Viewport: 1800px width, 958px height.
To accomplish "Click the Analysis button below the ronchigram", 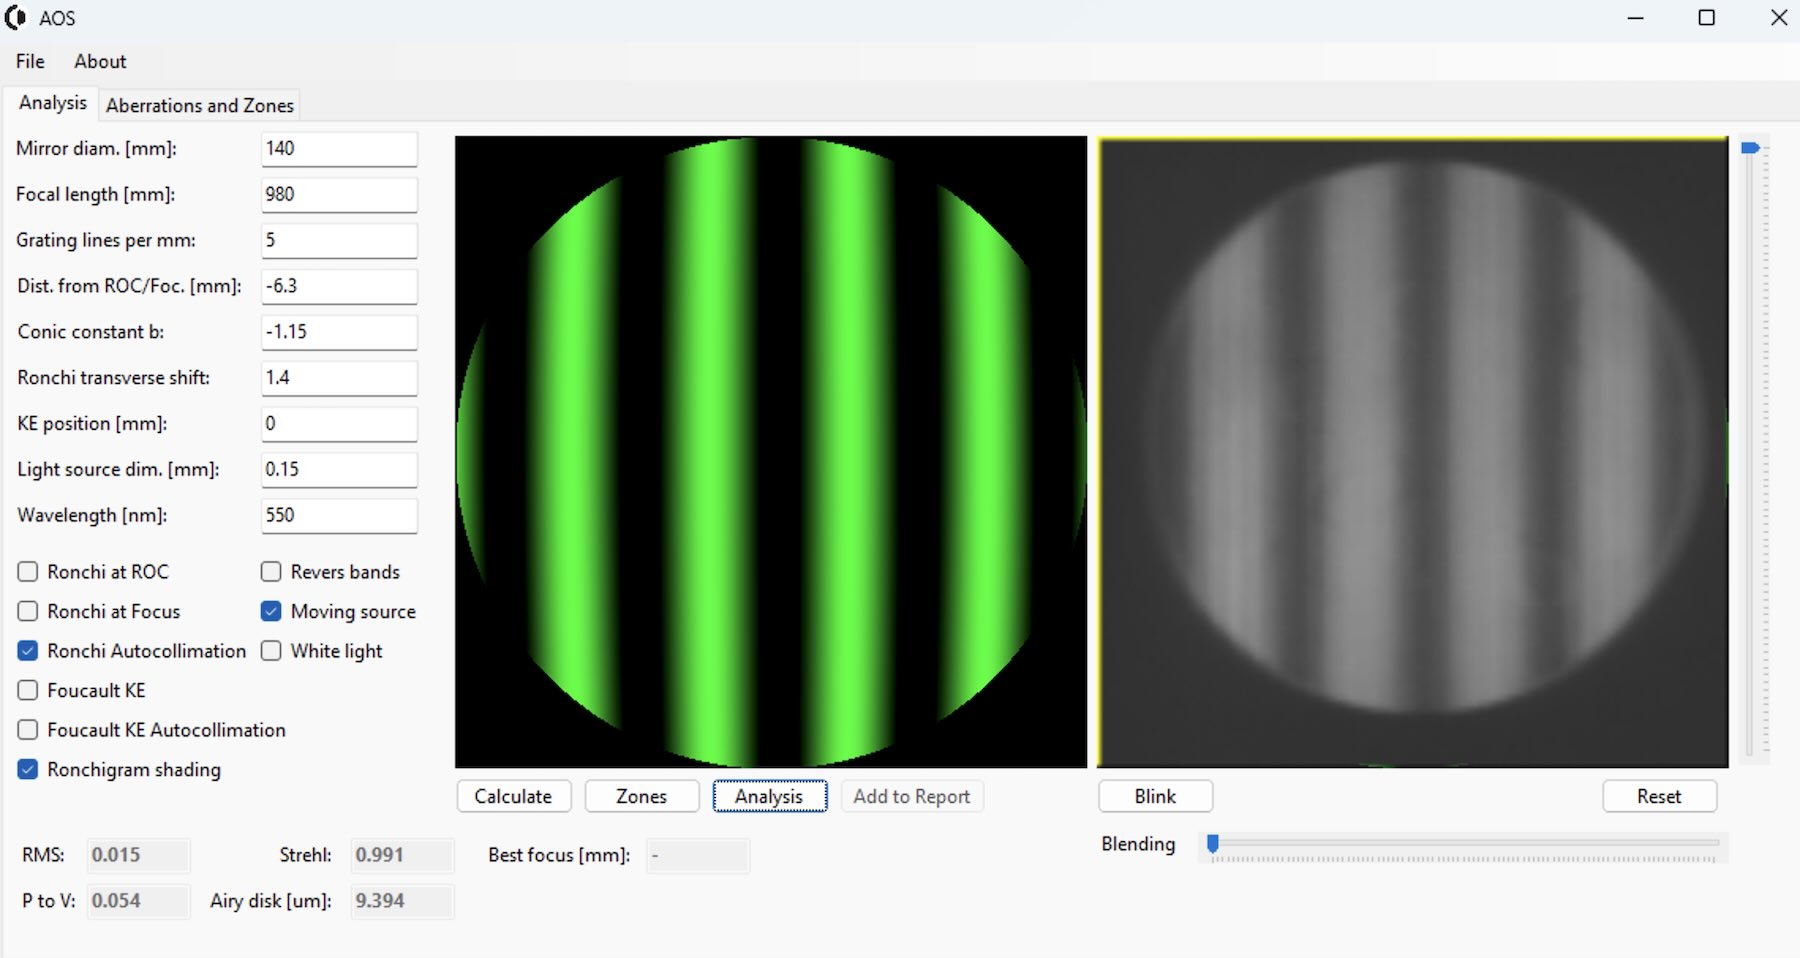I will (769, 796).
